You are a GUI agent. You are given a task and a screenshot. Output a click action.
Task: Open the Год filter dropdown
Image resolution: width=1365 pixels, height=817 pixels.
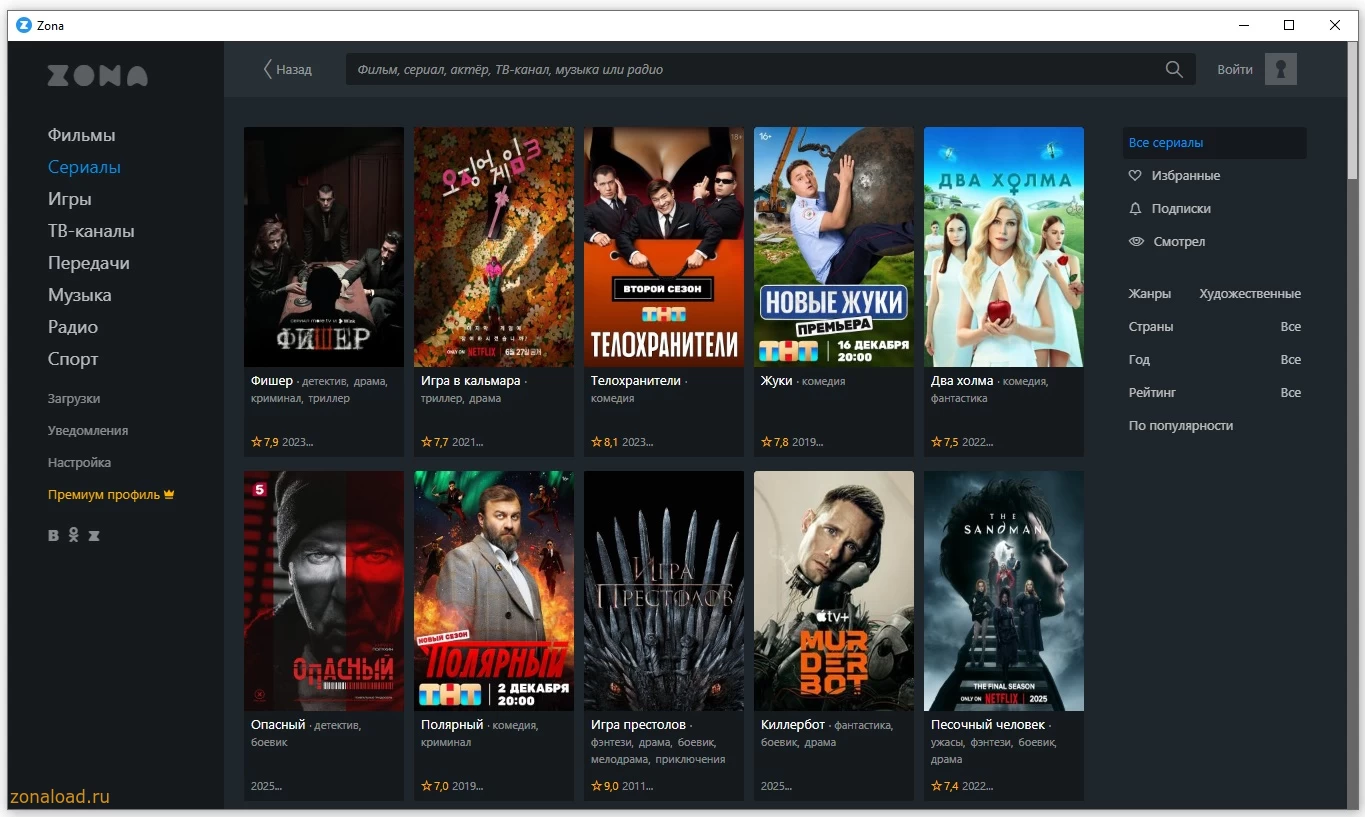1215,360
